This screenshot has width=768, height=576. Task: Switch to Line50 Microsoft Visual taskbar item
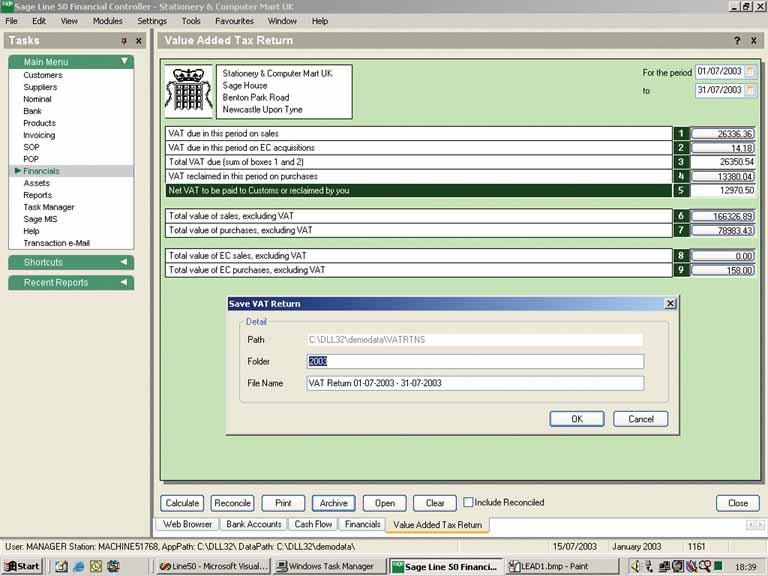tap(214, 566)
